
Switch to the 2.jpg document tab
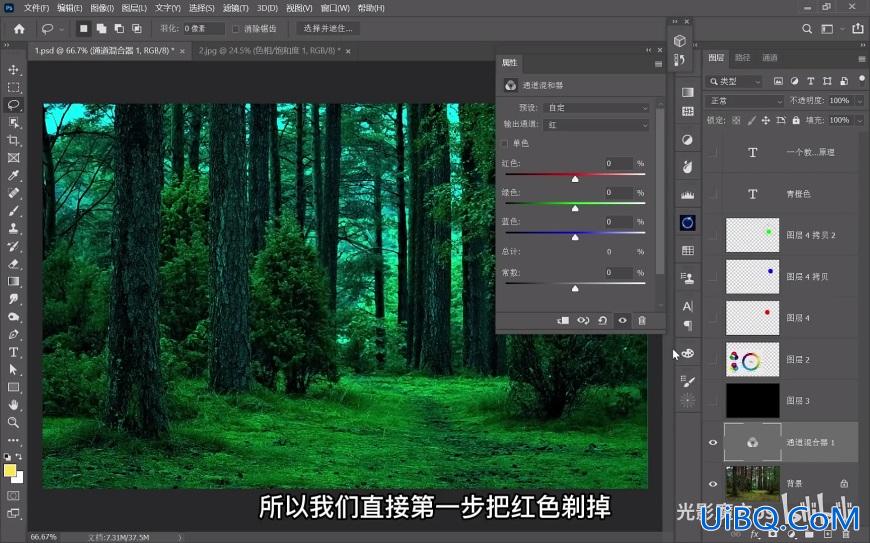pyautogui.click(x=270, y=50)
